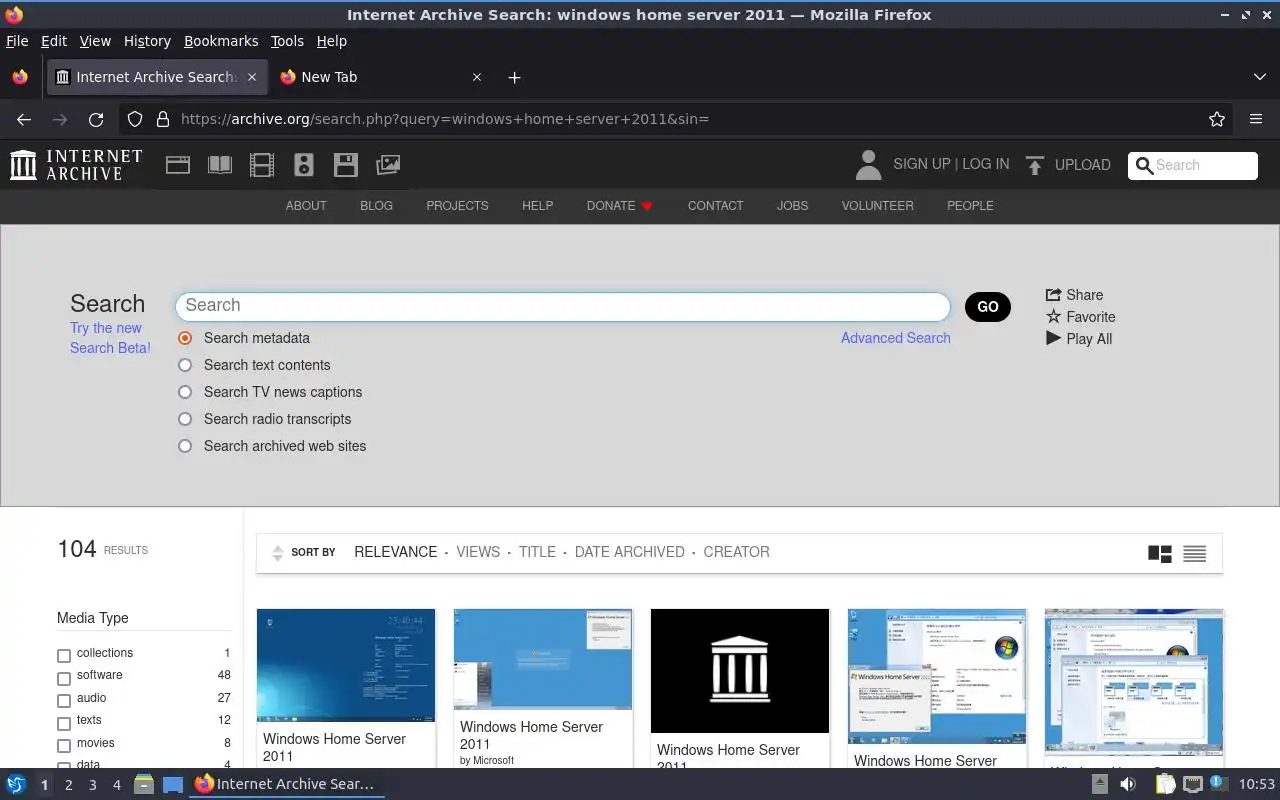This screenshot has width=1280, height=800.
Task: Open the Images icon
Action: click(x=388, y=165)
